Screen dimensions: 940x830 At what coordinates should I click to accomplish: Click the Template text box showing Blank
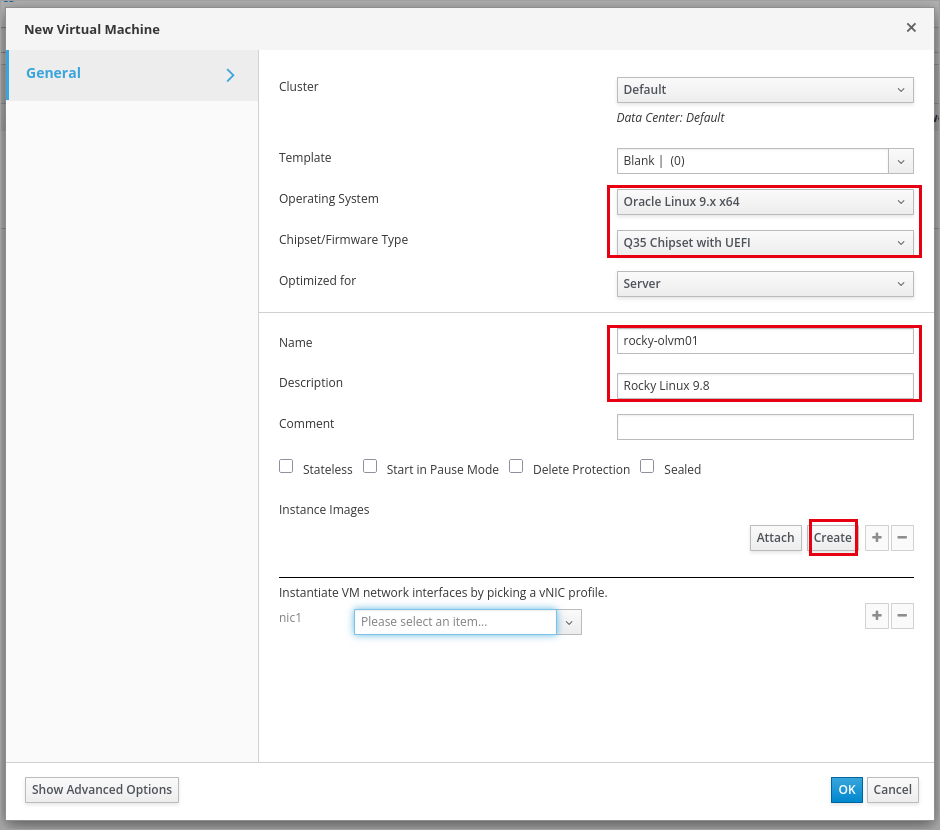[x=752, y=161]
